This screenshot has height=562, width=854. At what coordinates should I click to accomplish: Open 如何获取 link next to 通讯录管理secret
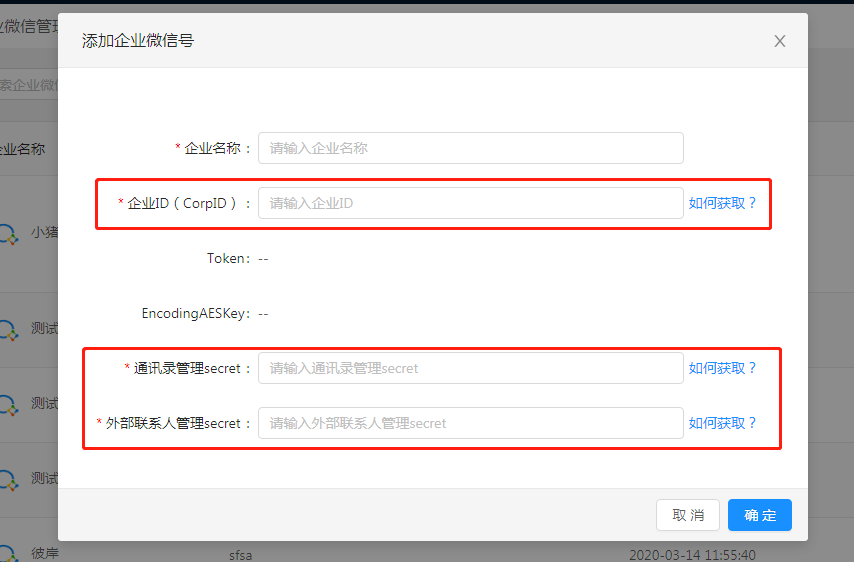722,368
